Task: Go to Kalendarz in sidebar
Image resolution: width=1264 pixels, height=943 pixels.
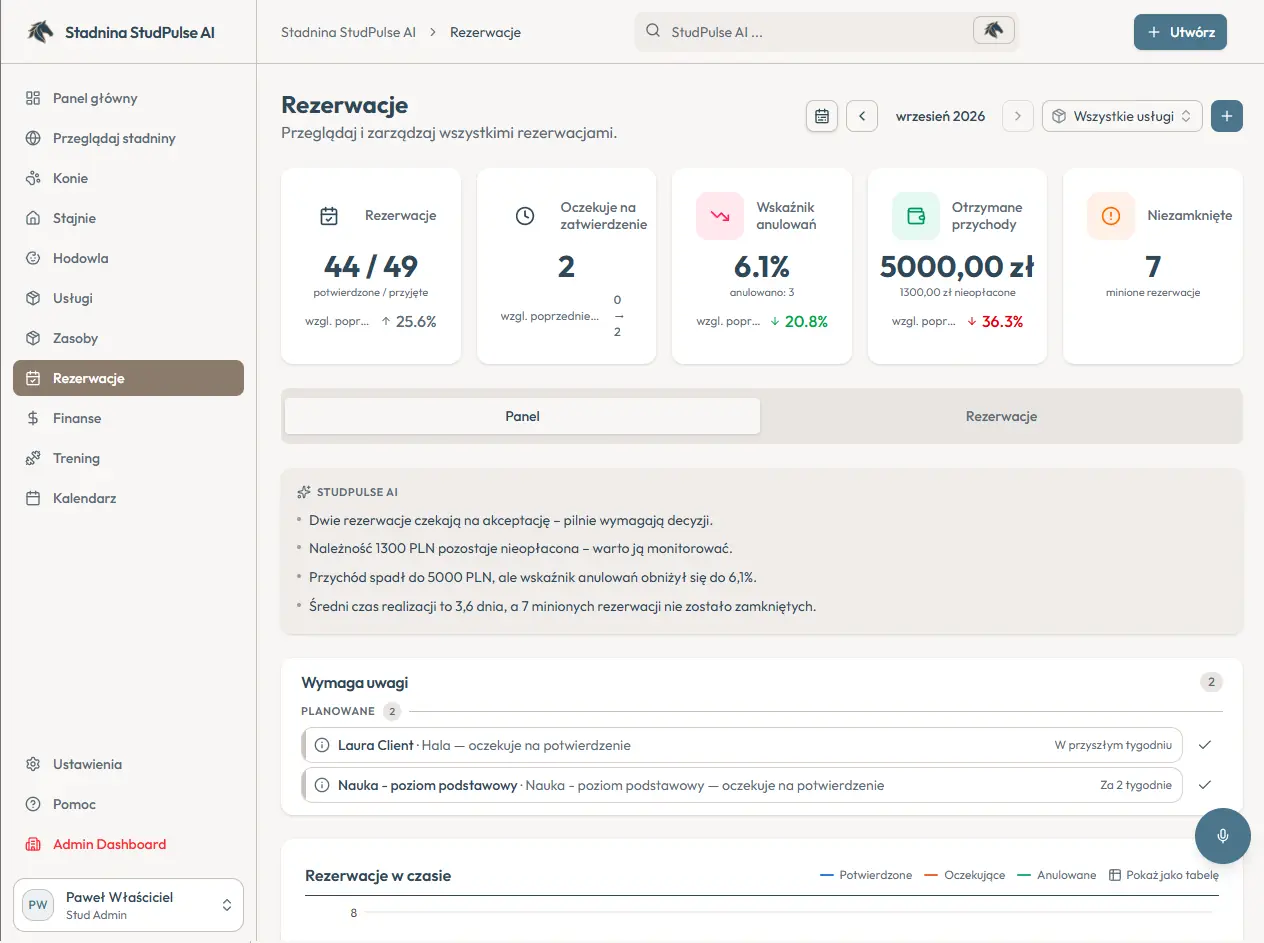Action: (128, 498)
